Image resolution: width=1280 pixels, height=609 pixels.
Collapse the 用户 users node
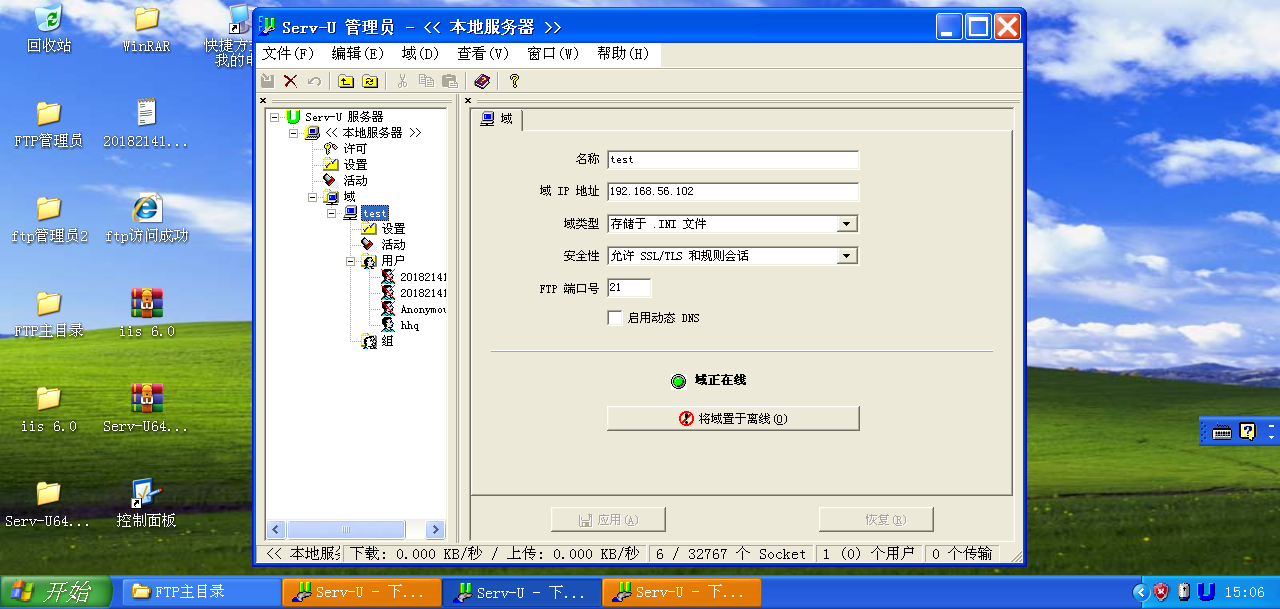coord(351,261)
